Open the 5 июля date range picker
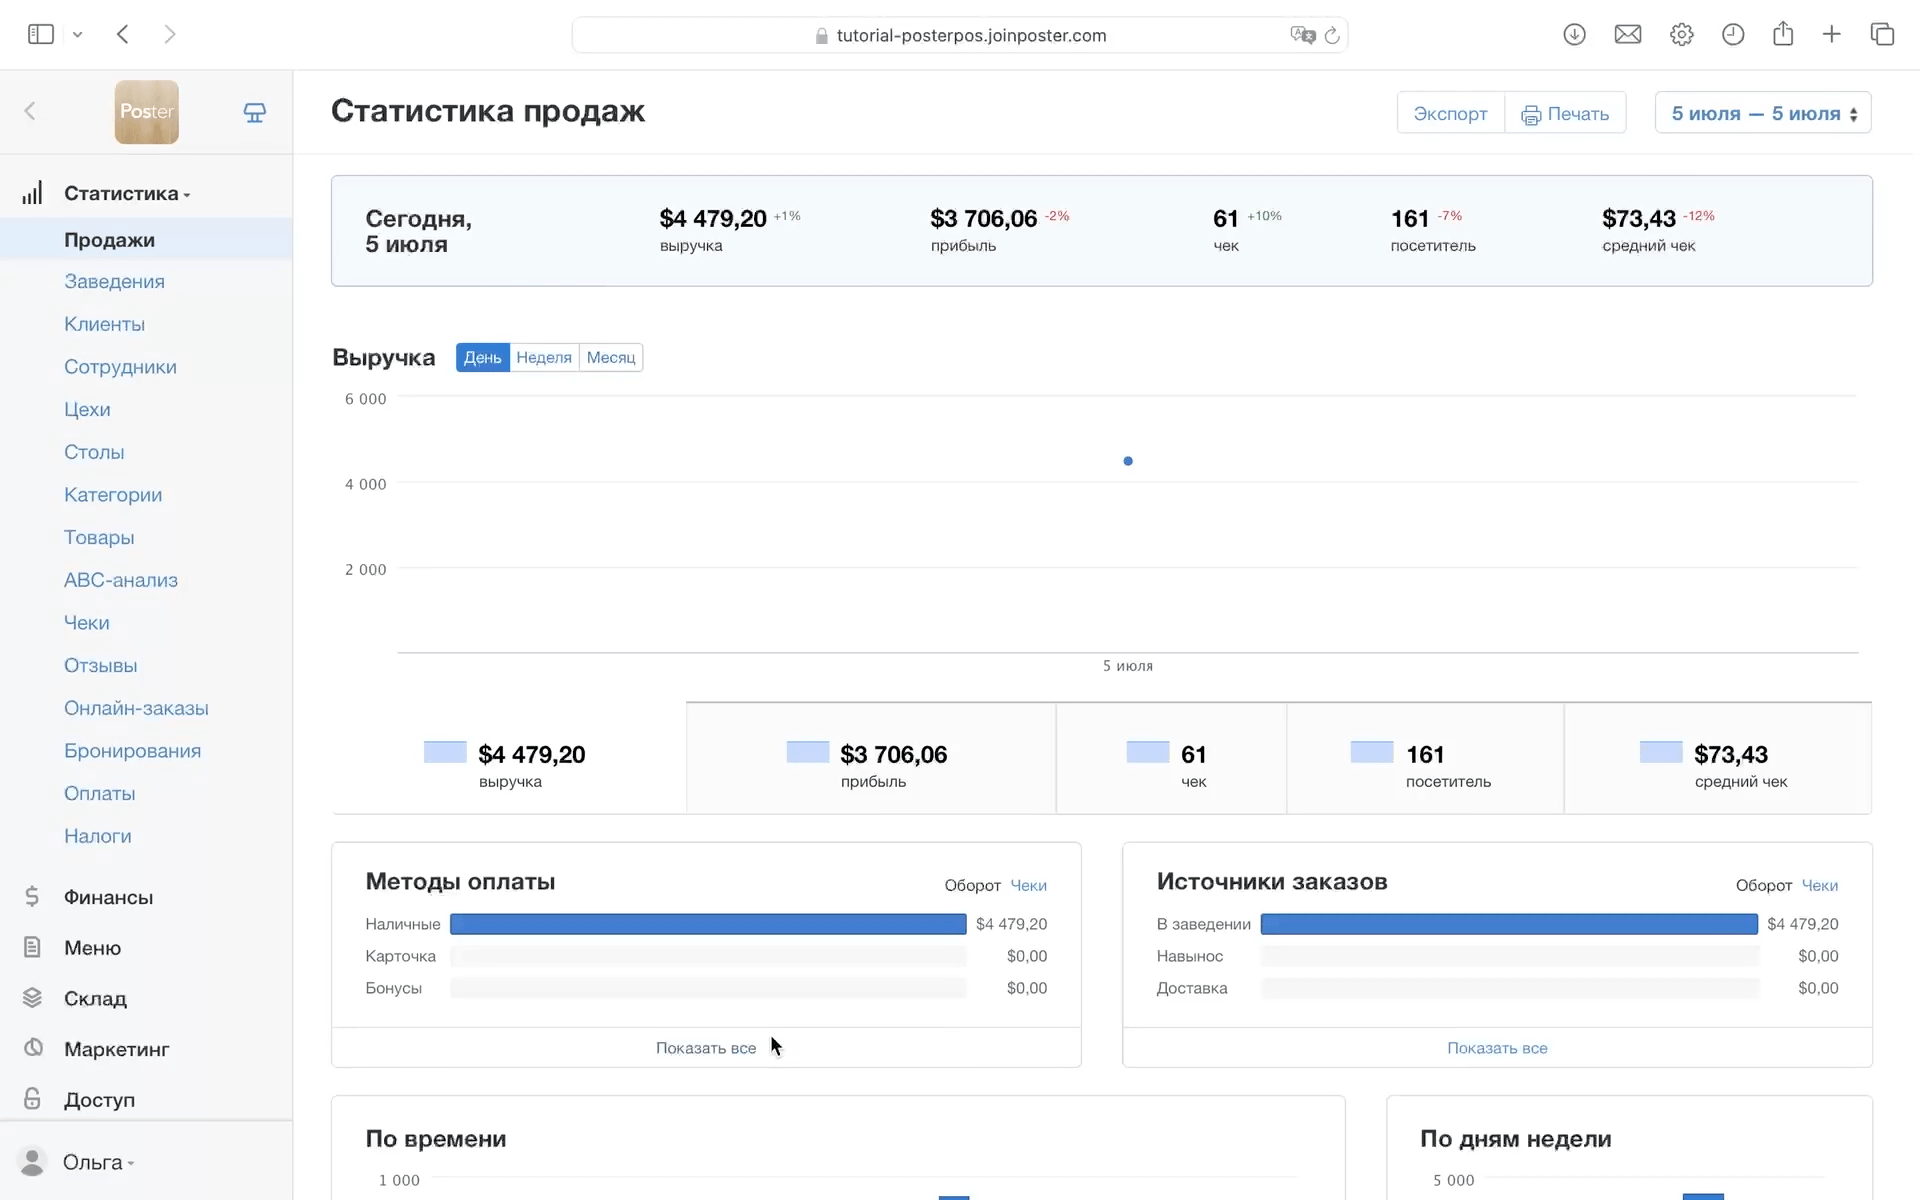The width and height of the screenshot is (1920, 1200). click(x=1762, y=113)
